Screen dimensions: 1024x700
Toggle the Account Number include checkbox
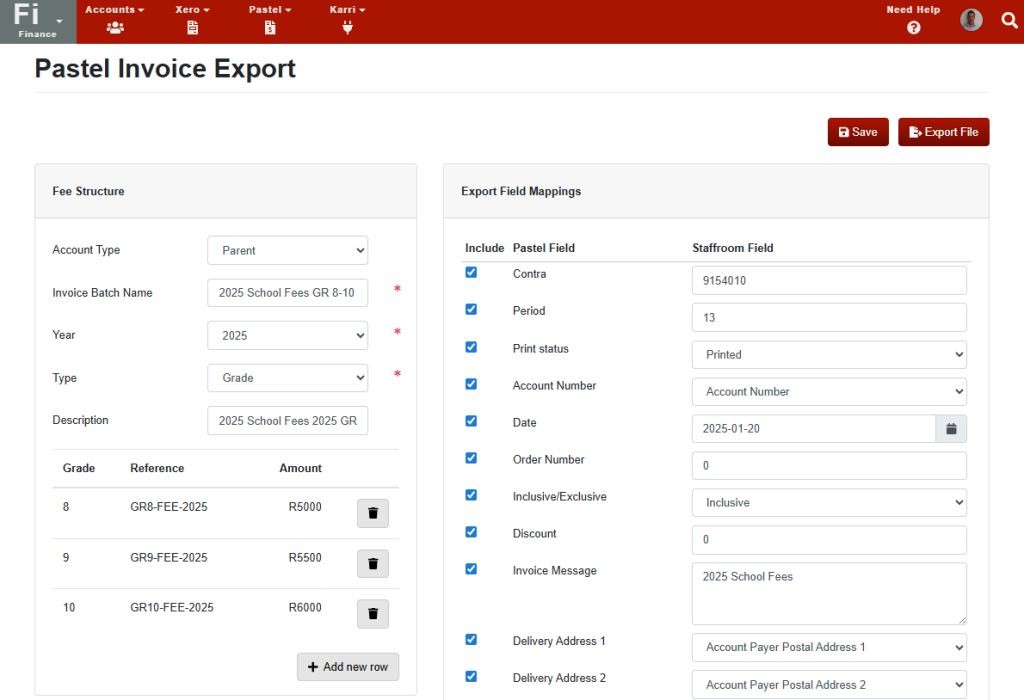pos(471,384)
